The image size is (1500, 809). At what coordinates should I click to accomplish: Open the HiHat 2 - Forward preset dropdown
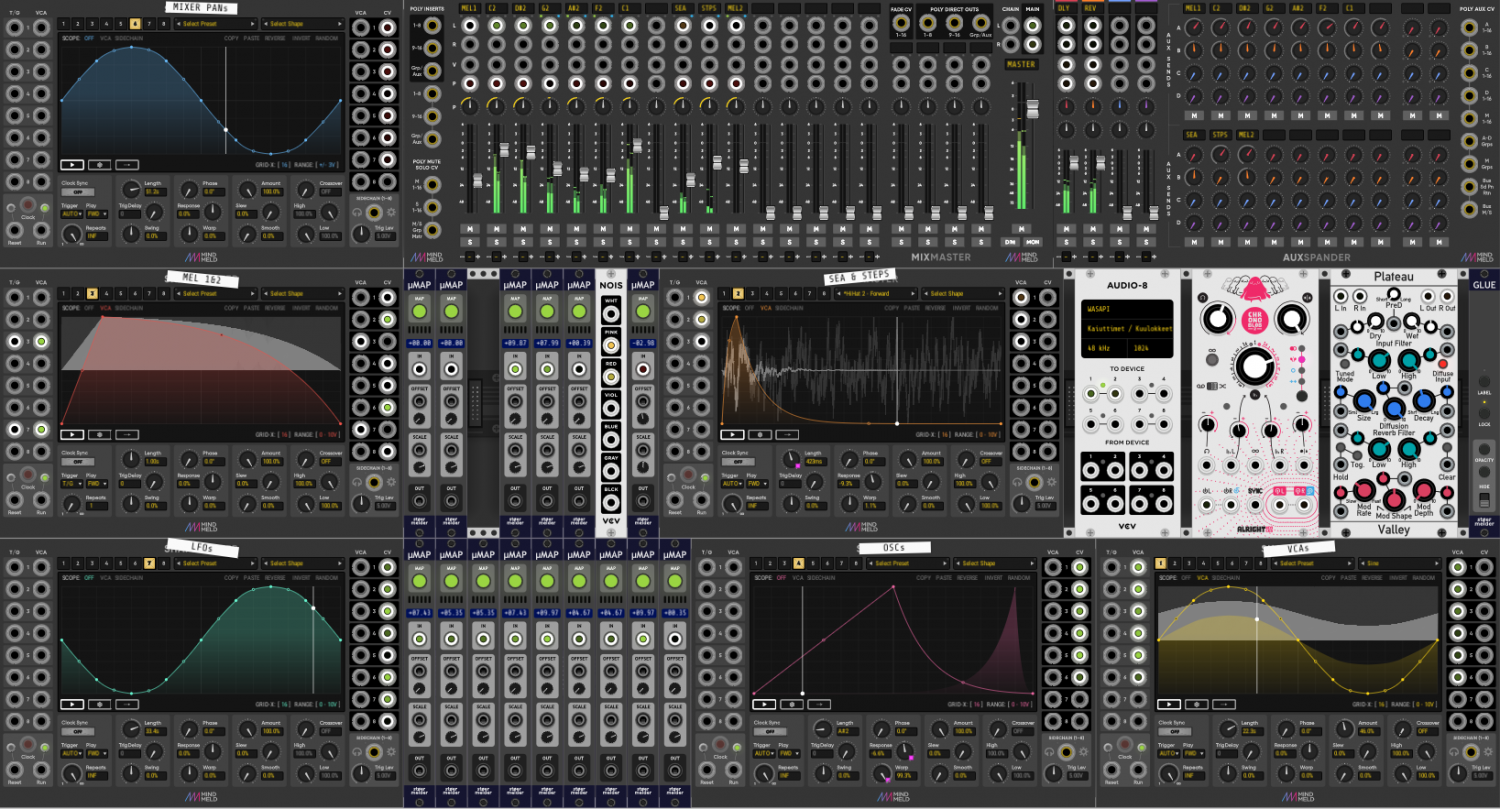876,294
